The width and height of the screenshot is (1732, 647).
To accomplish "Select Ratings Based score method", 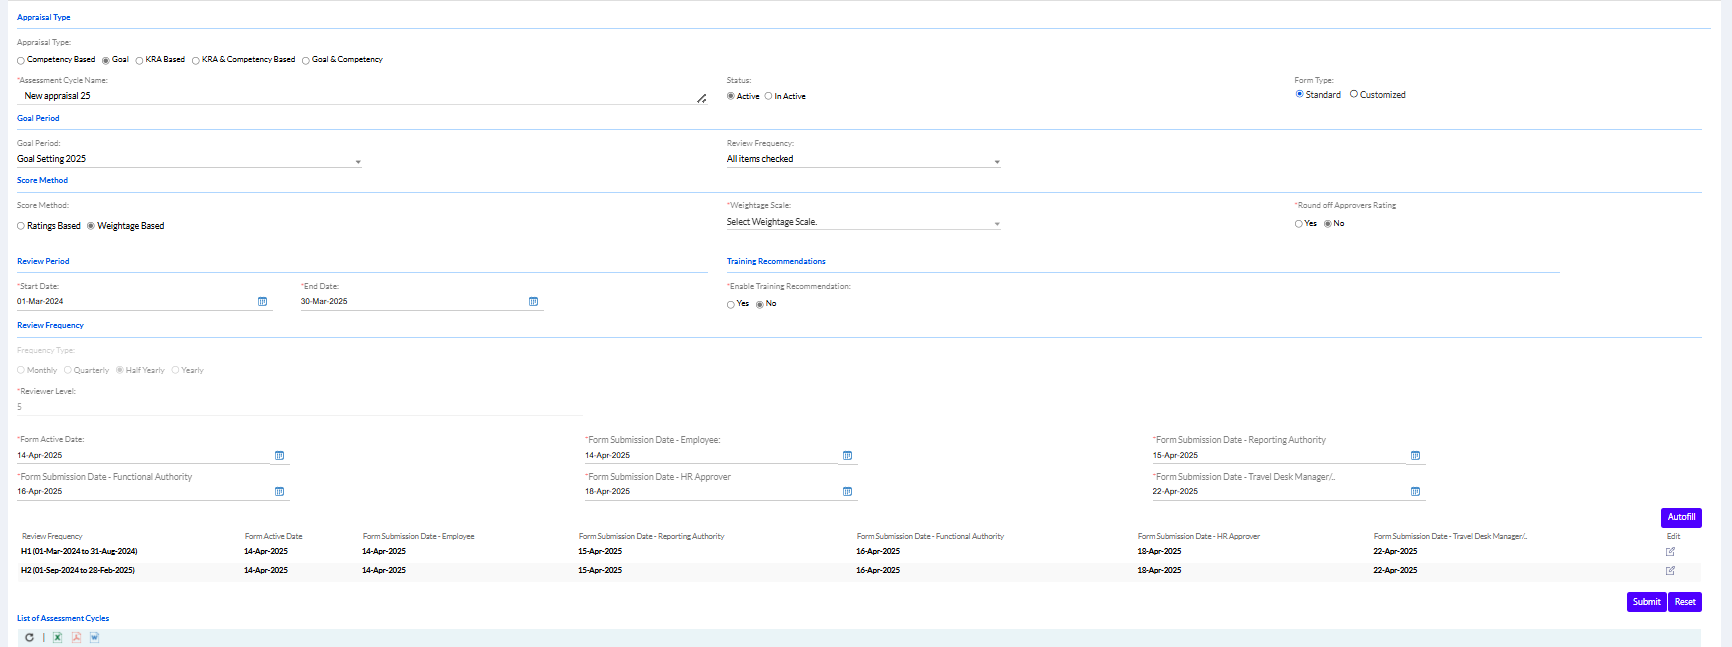I will click(x=21, y=226).
